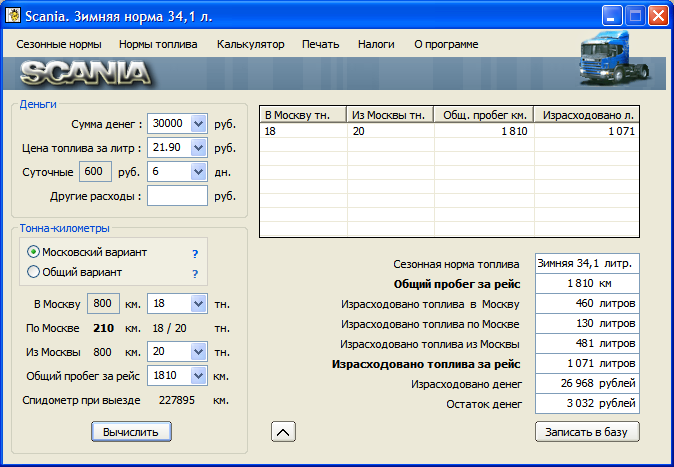Expand the Сумма денег dropdown
The width and height of the screenshot is (674, 467).
coord(198,124)
